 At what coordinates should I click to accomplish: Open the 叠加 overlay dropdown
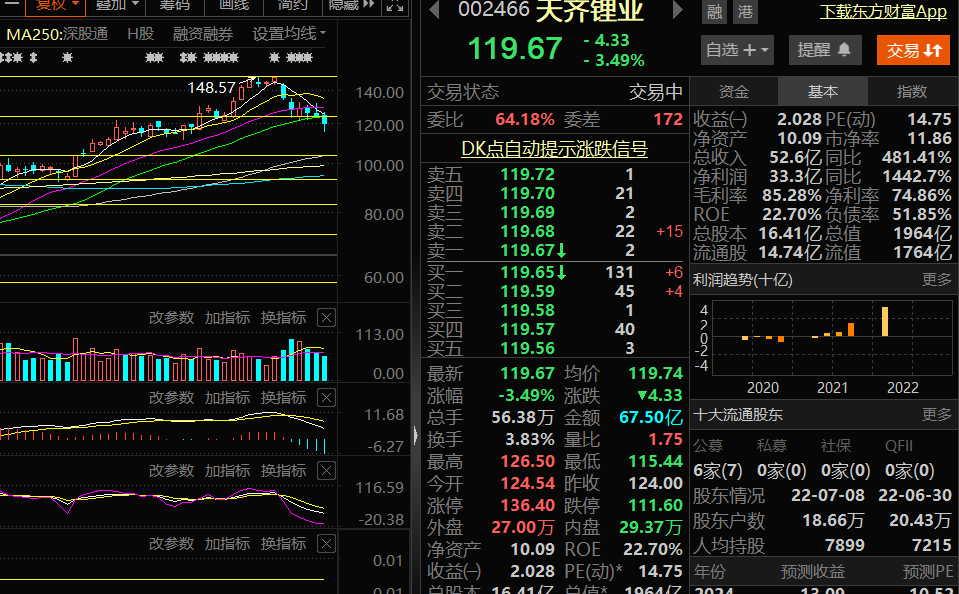117,6
